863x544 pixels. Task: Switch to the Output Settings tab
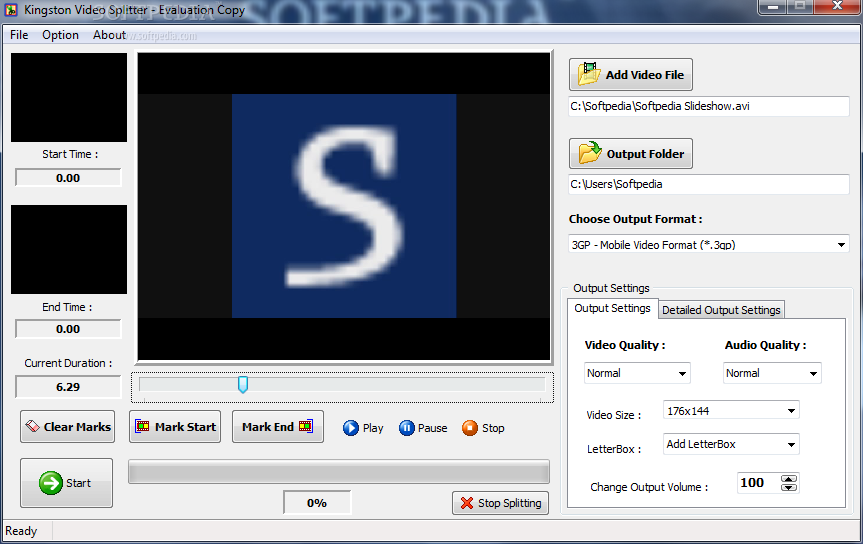click(x=612, y=308)
